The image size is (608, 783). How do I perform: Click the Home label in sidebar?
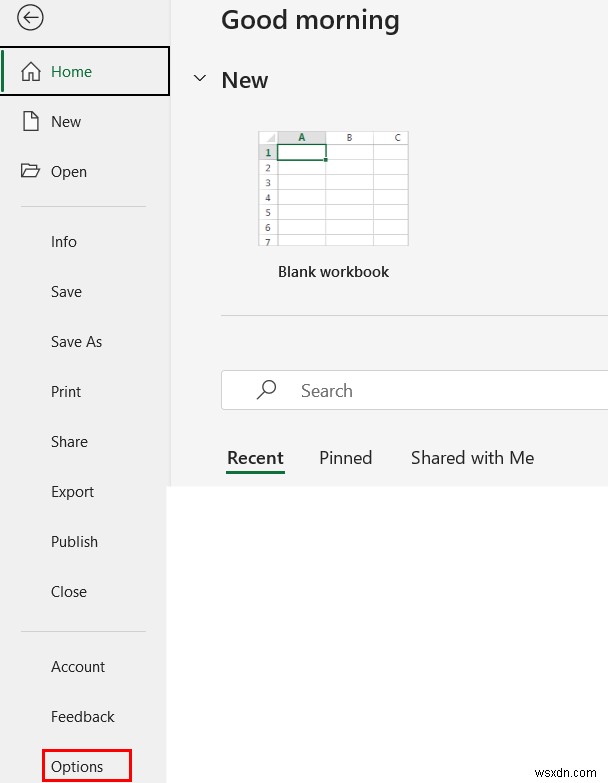71,71
